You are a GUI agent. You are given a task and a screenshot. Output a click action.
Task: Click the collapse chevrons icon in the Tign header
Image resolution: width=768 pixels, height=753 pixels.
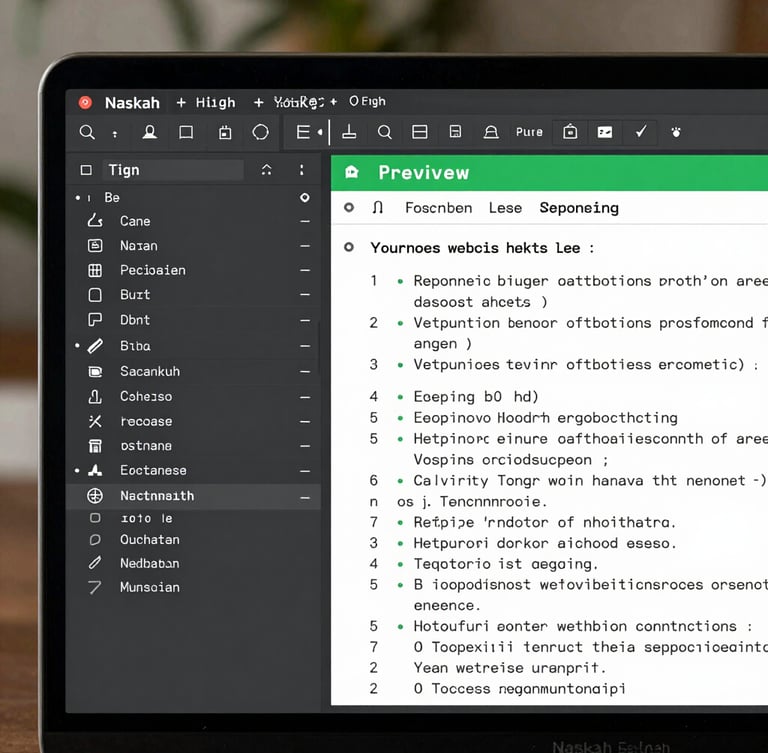click(266, 170)
